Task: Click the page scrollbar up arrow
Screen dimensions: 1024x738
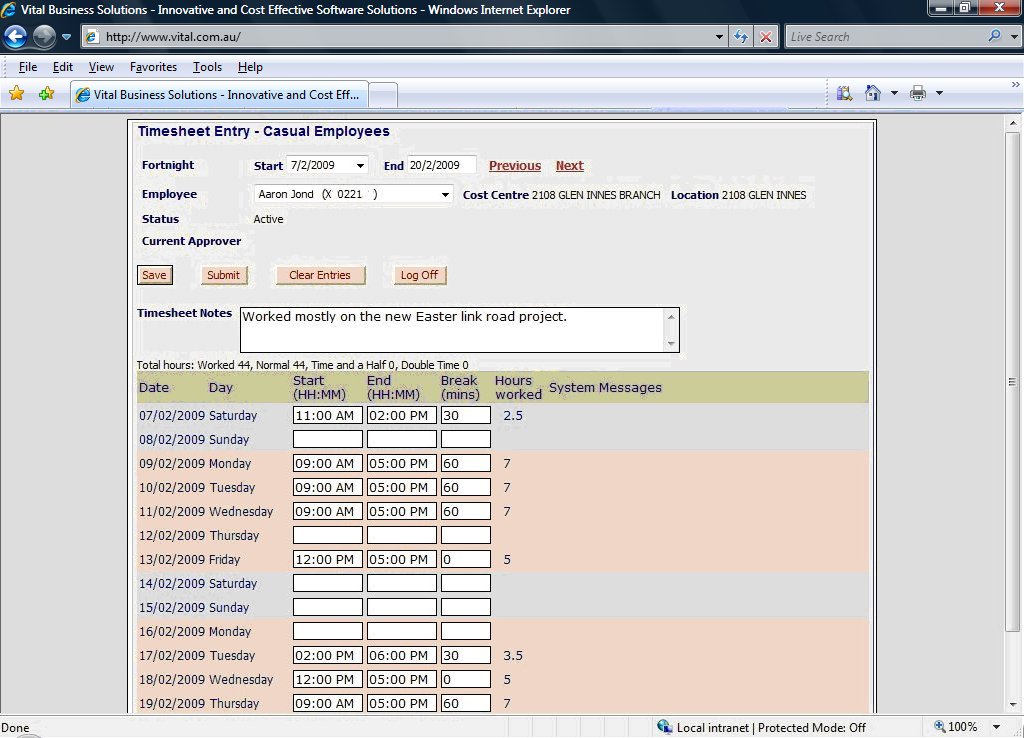Action: pyautogui.click(x=1012, y=123)
